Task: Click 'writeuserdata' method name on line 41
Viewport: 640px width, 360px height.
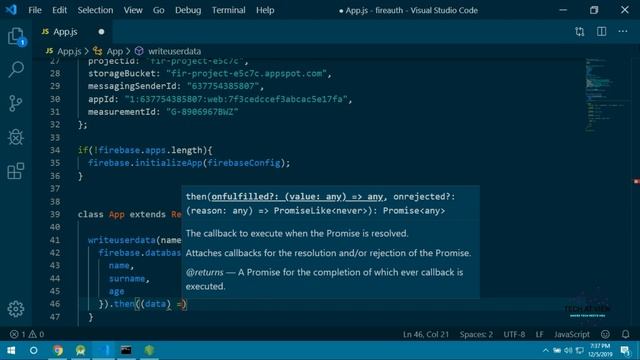Action: 122,240
